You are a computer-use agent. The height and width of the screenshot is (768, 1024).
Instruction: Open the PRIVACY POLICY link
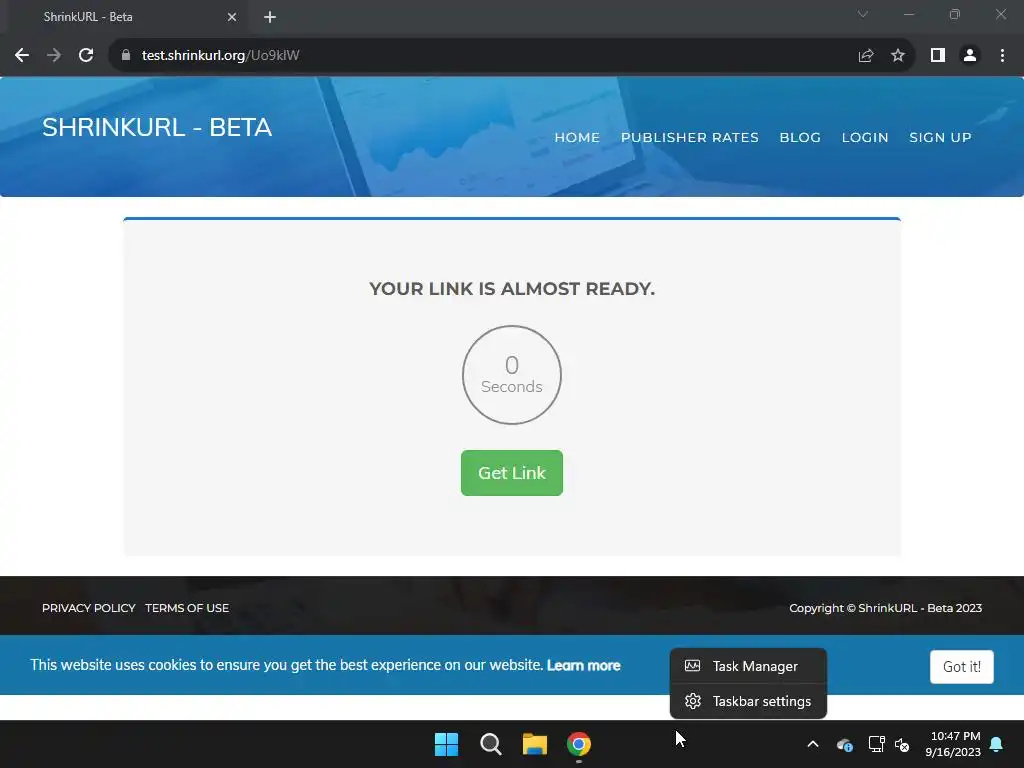click(89, 608)
